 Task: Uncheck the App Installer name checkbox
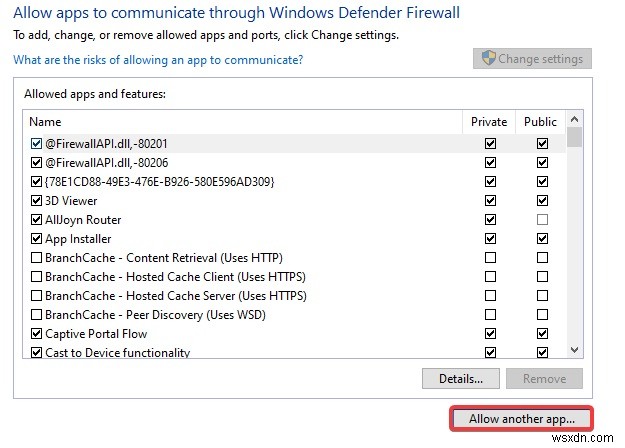36,239
